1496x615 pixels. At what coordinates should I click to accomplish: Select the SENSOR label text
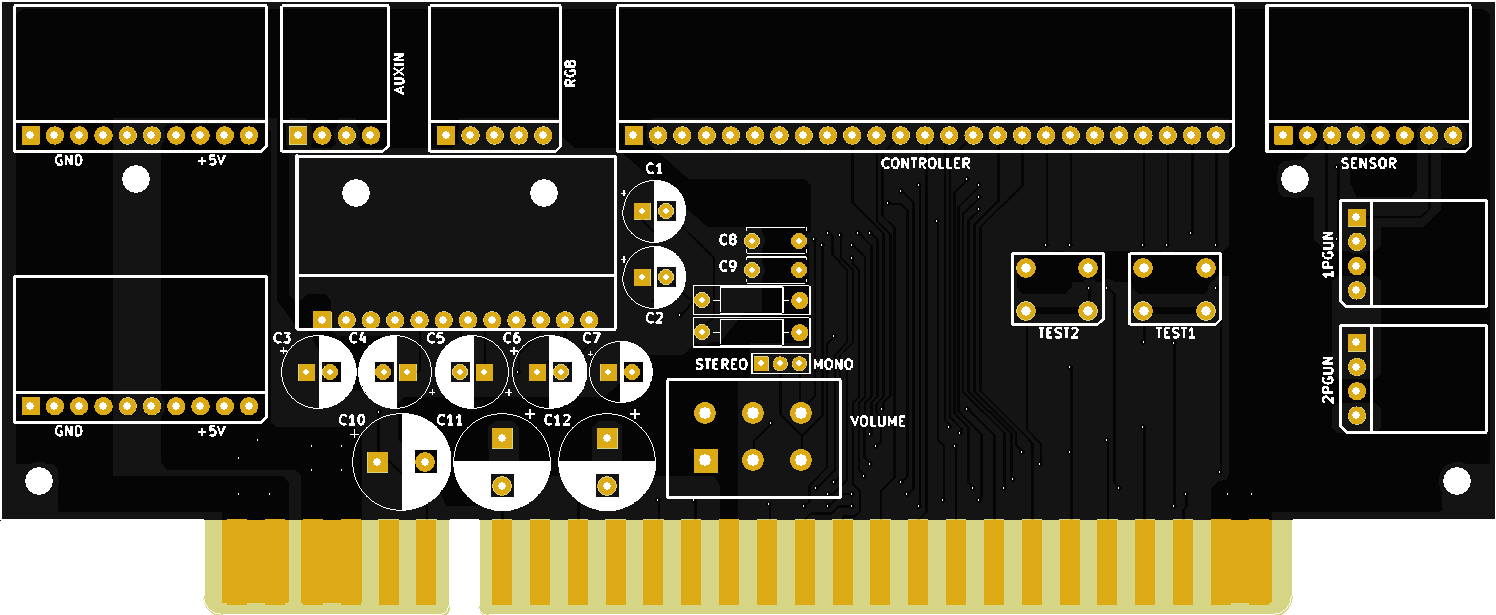click(x=1369, y=163)
